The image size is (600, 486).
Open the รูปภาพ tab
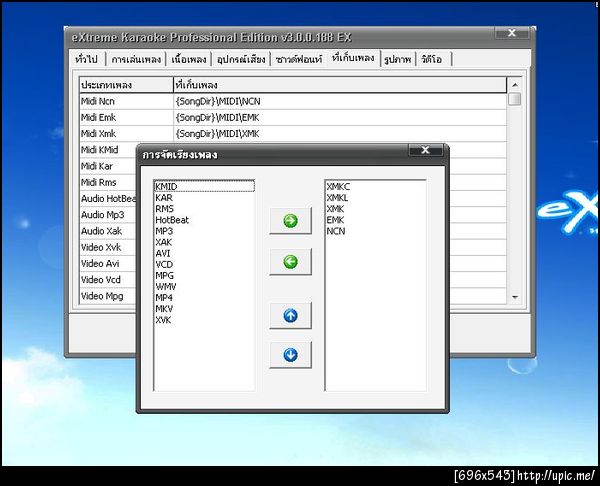click(398, 59)
